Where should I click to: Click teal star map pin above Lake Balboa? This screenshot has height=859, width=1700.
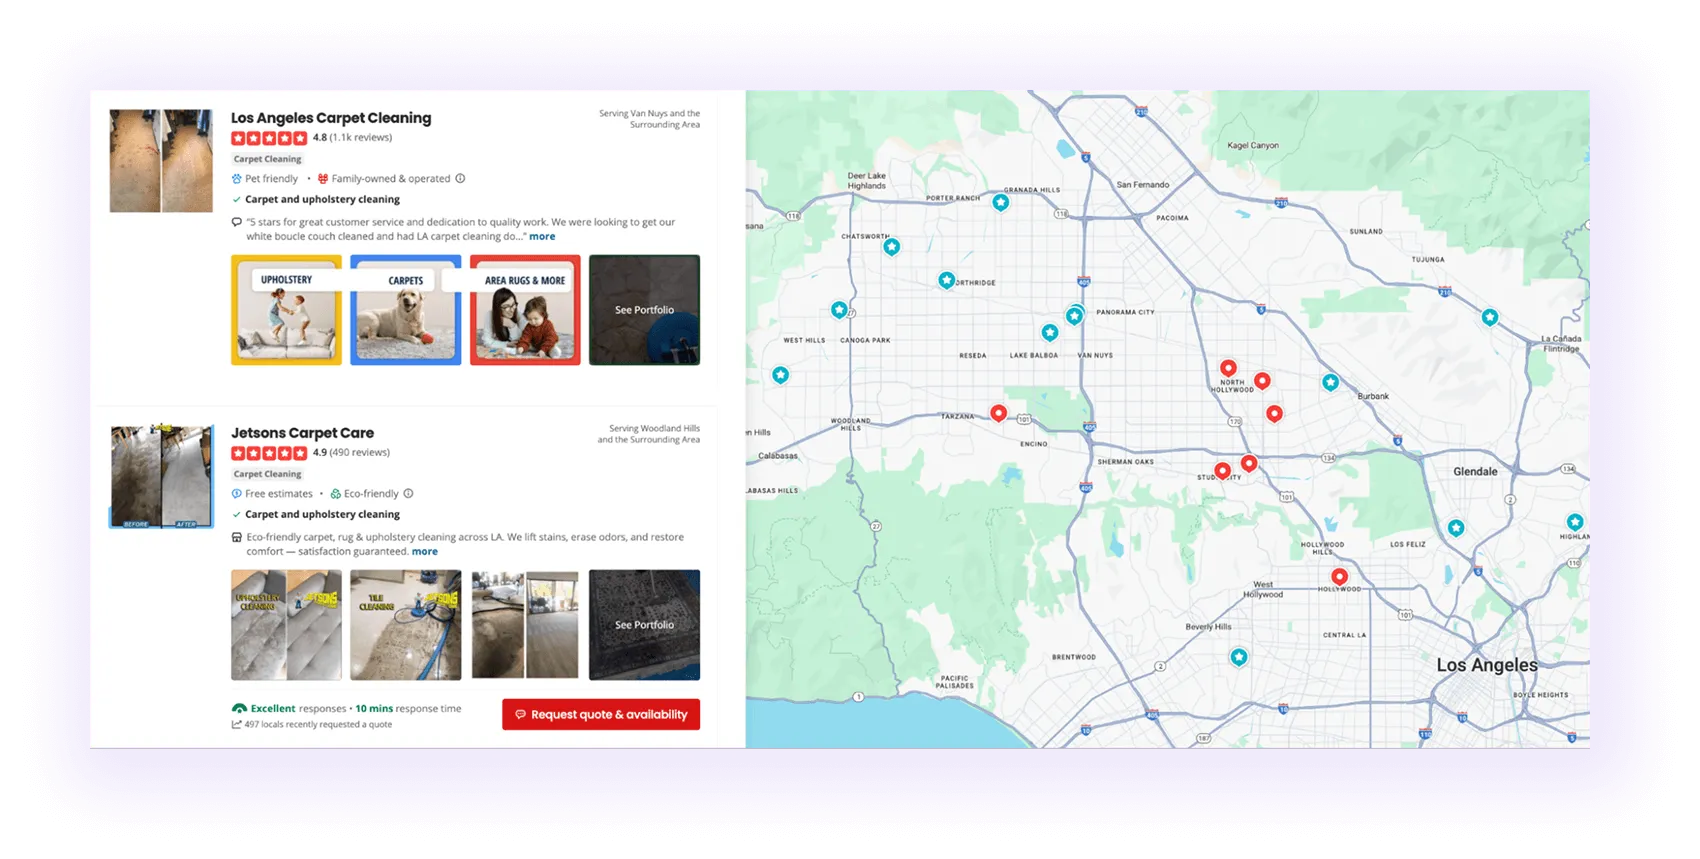tap(1050, 333)
